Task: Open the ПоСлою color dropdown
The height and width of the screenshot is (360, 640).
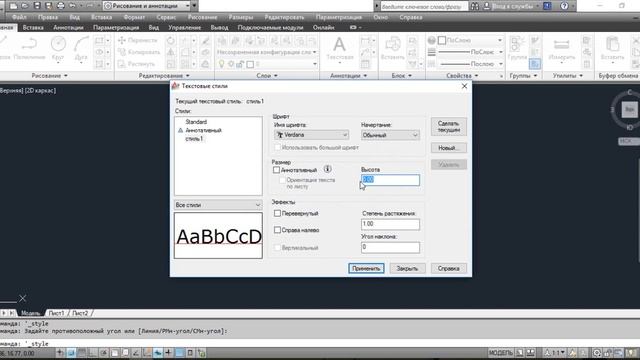Action: 470,40
